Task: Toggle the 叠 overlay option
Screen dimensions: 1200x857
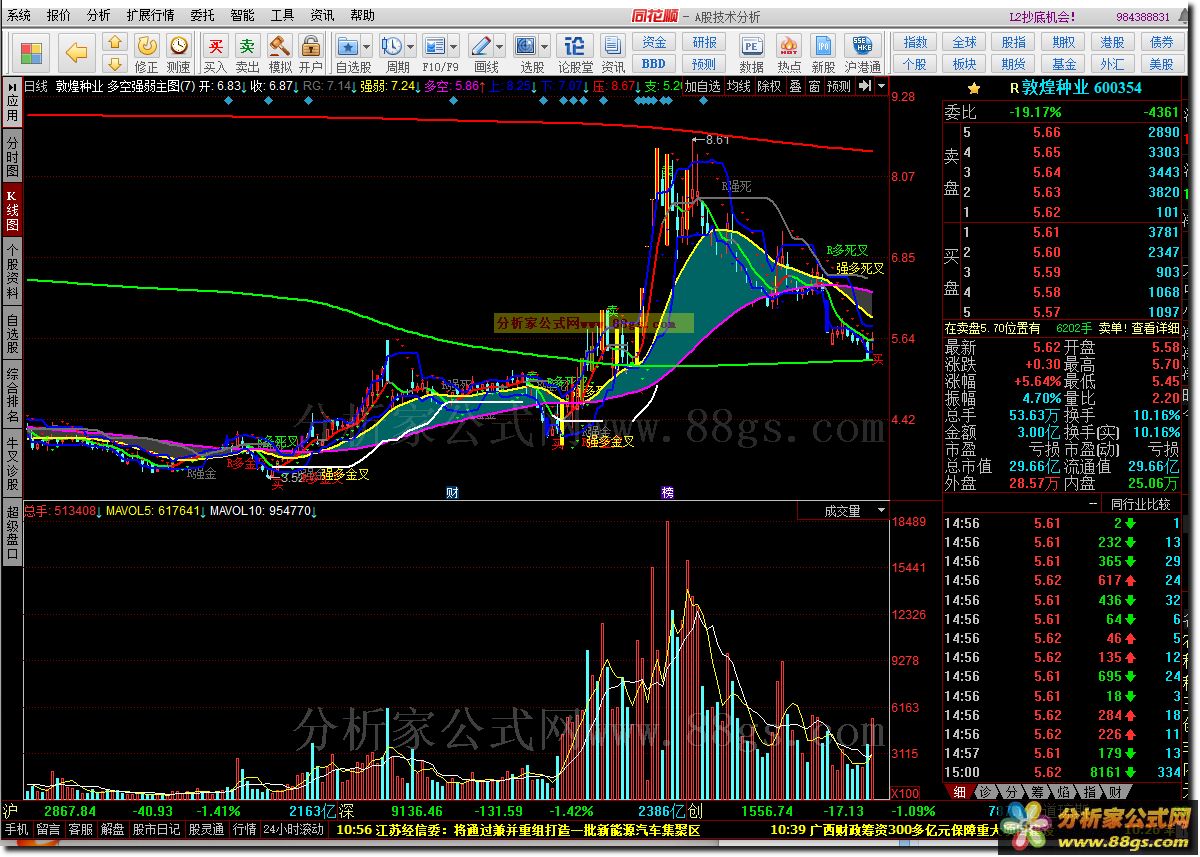Action: 795,86
